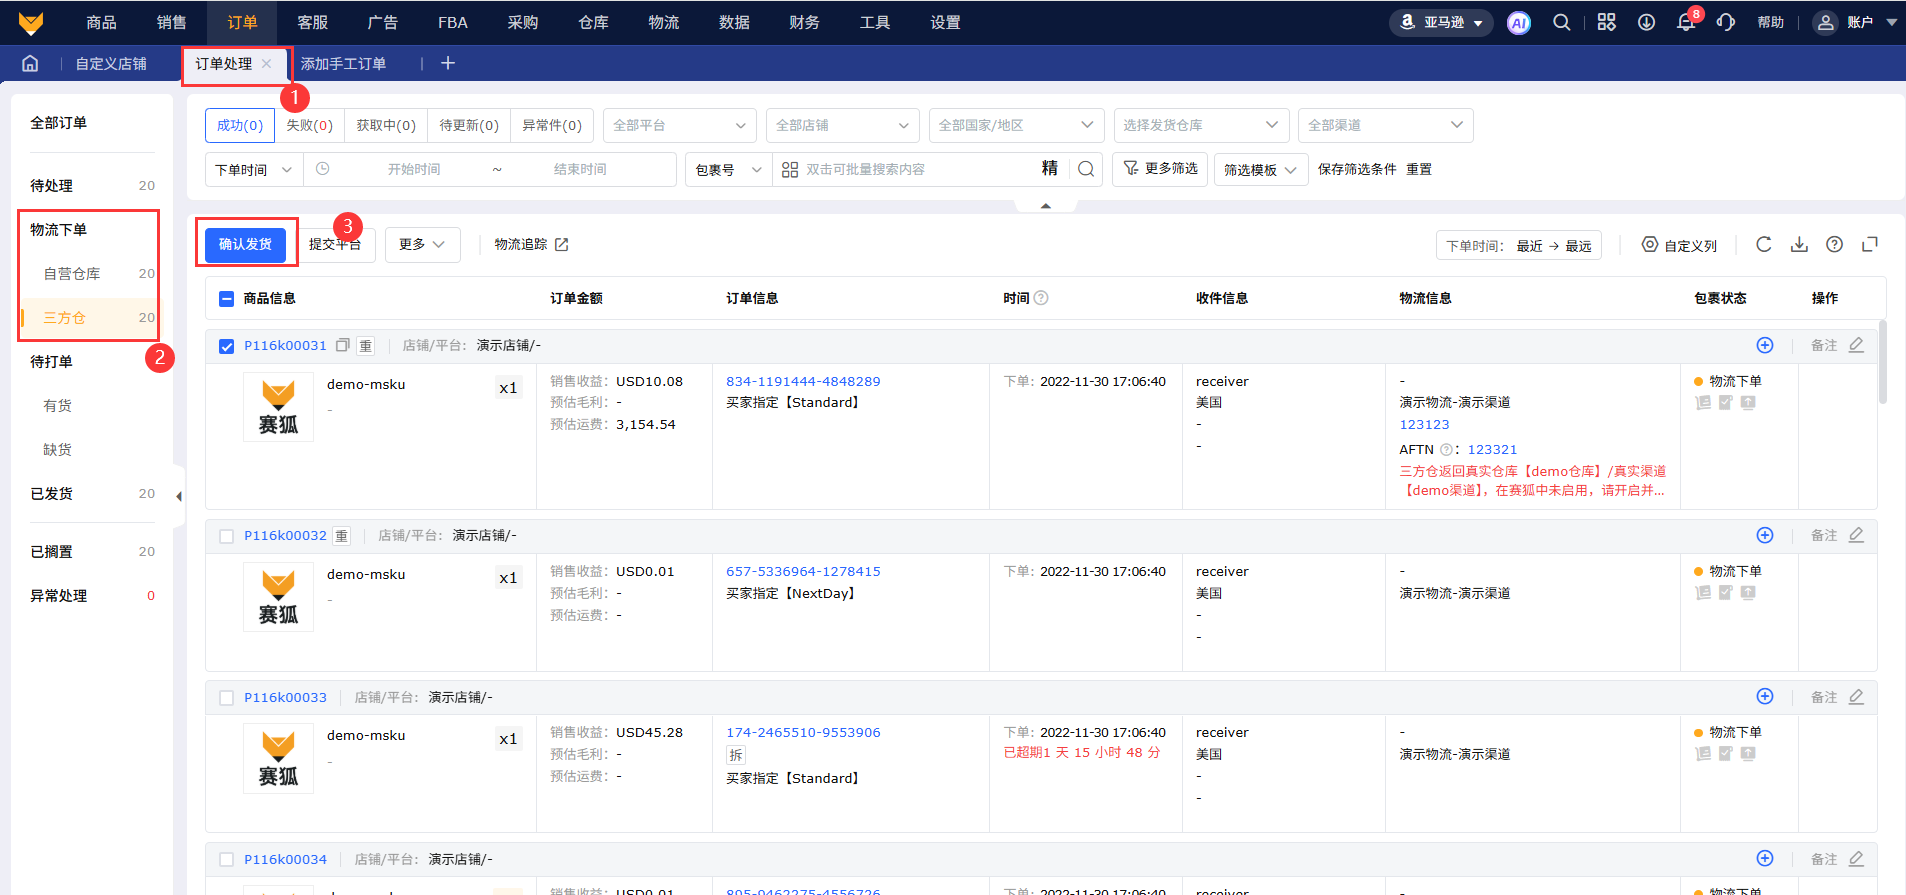This screenshot has height=895, width=1906.
Task: Switch to the 添加手工订单 tab
Action: click(x=343, y=64)
